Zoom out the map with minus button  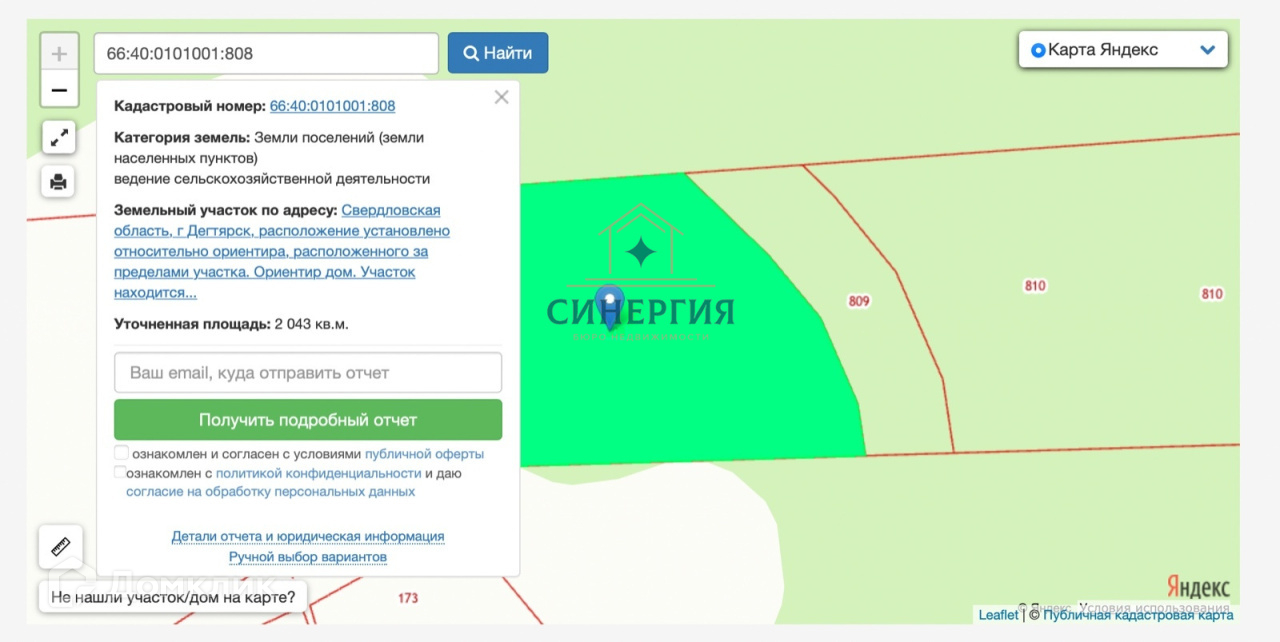pos(59,90)
